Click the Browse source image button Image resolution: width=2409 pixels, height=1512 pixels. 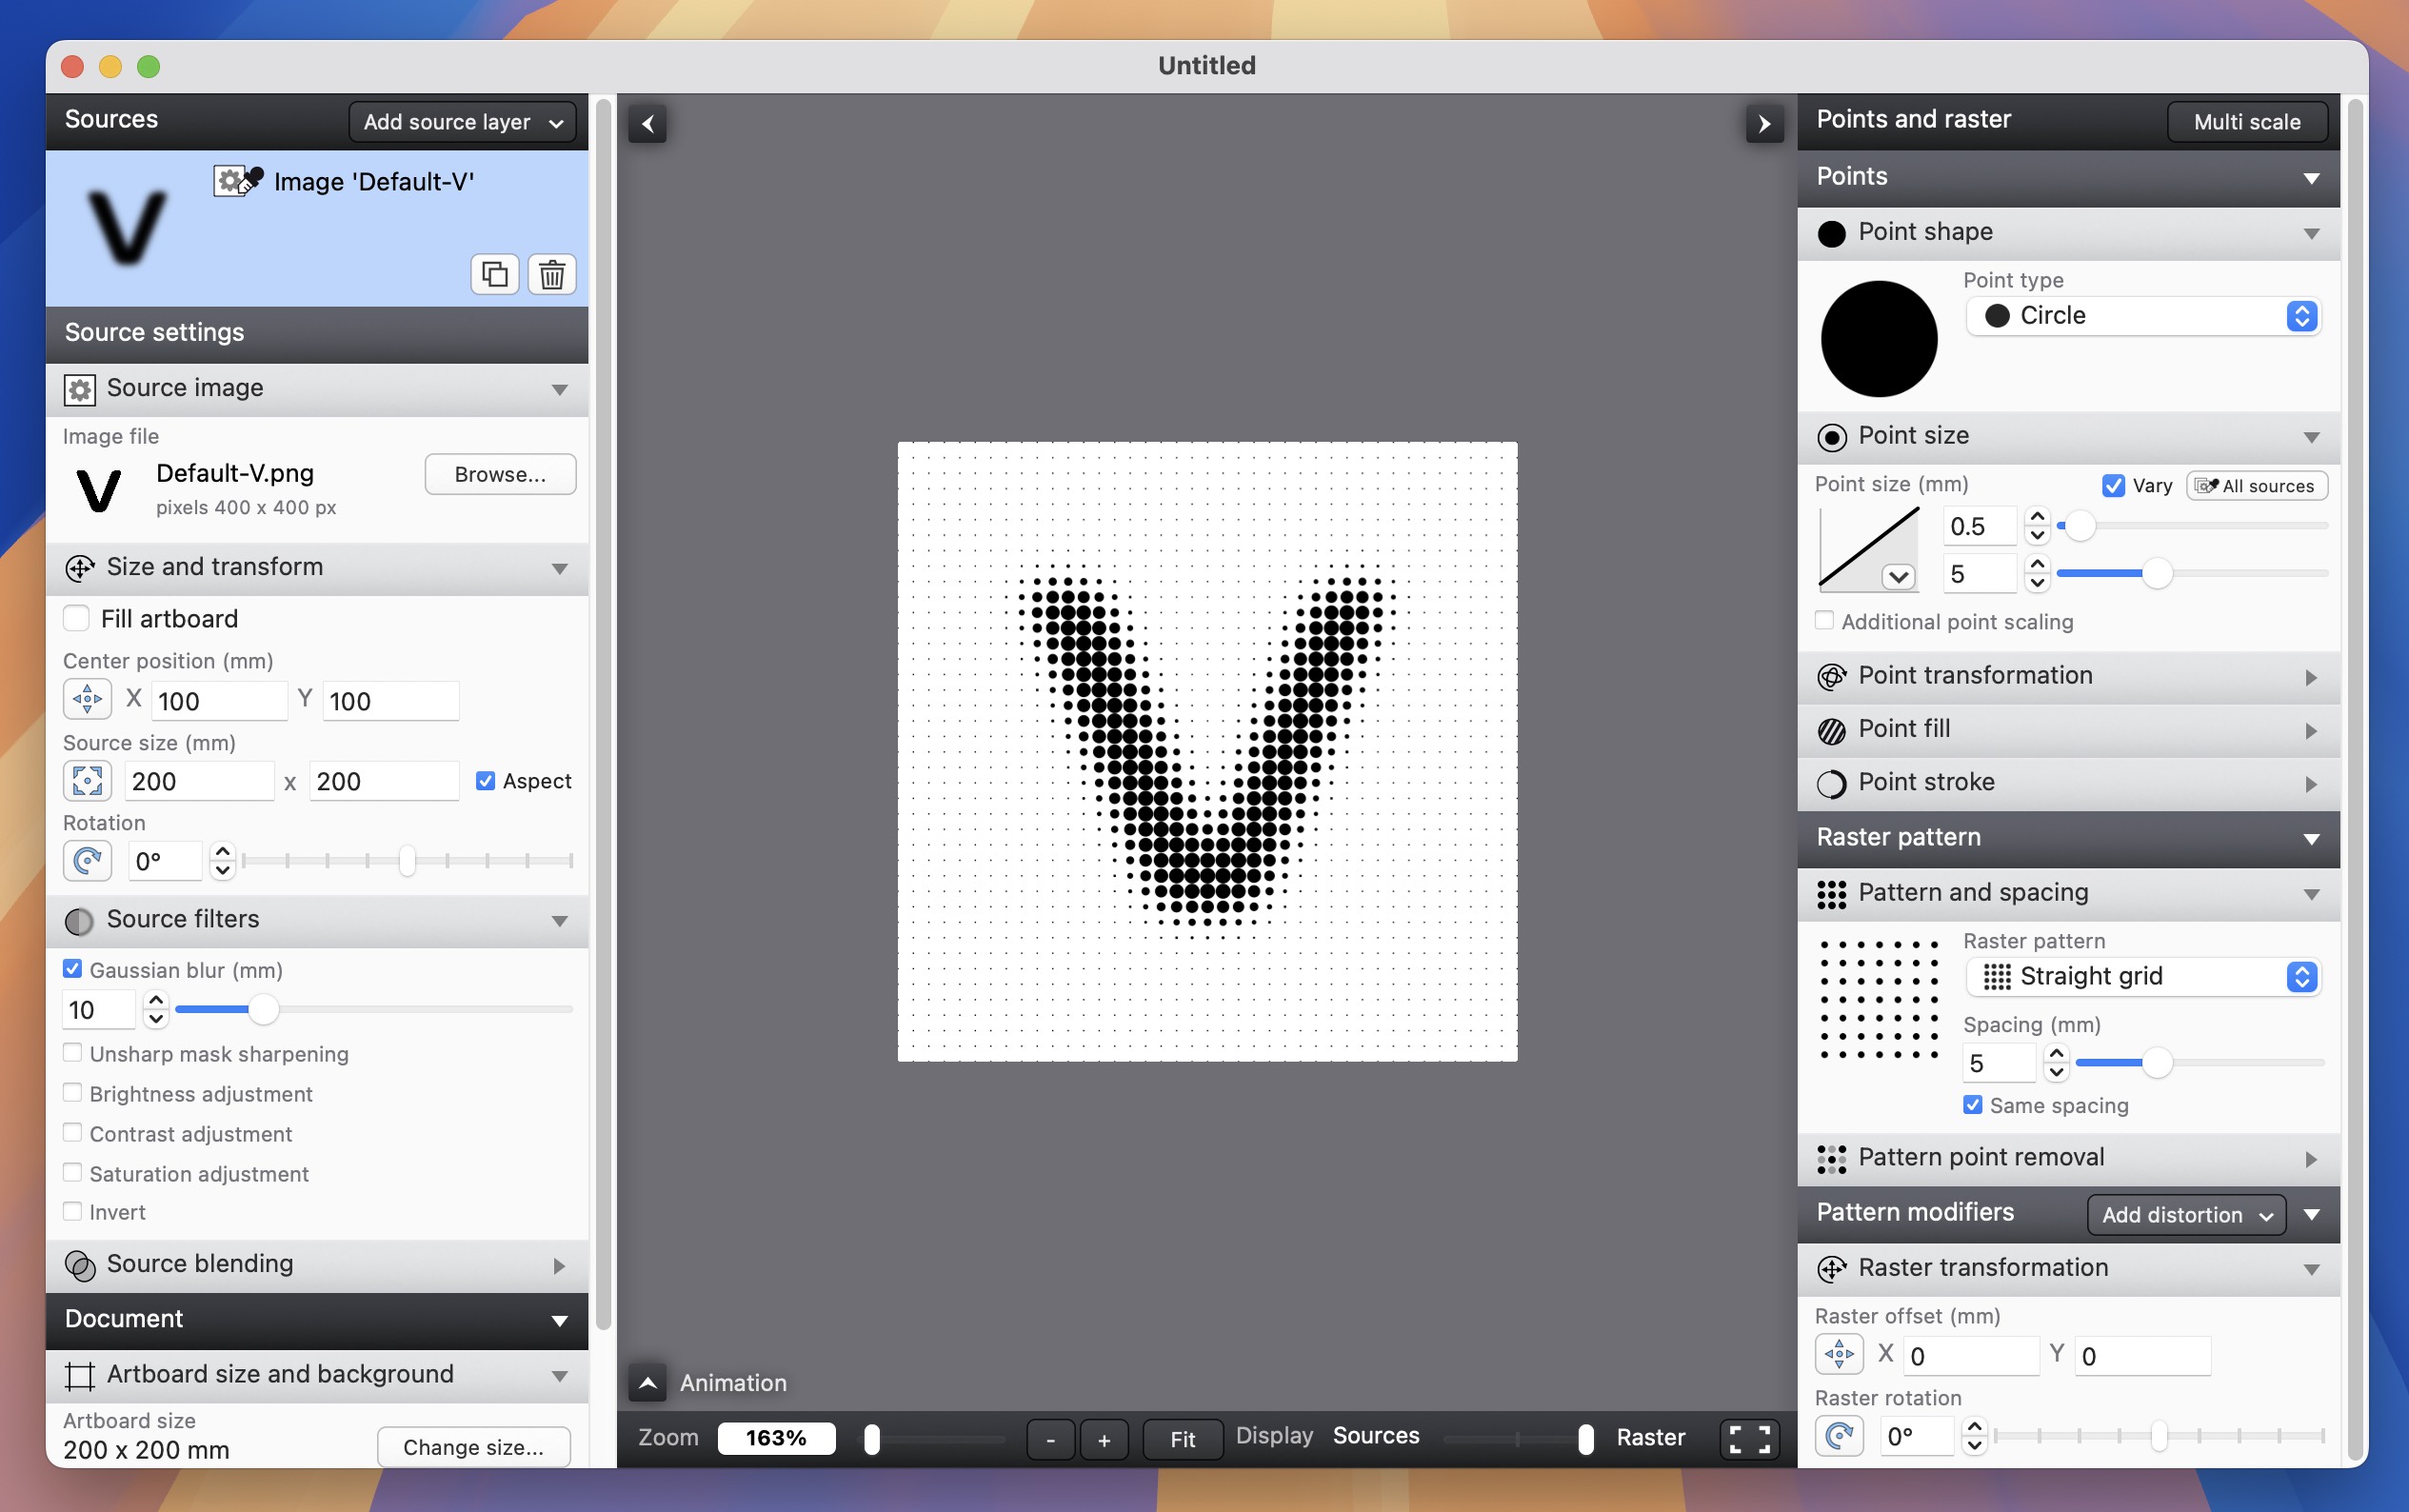pyautogui.click(x=500, y=472)
